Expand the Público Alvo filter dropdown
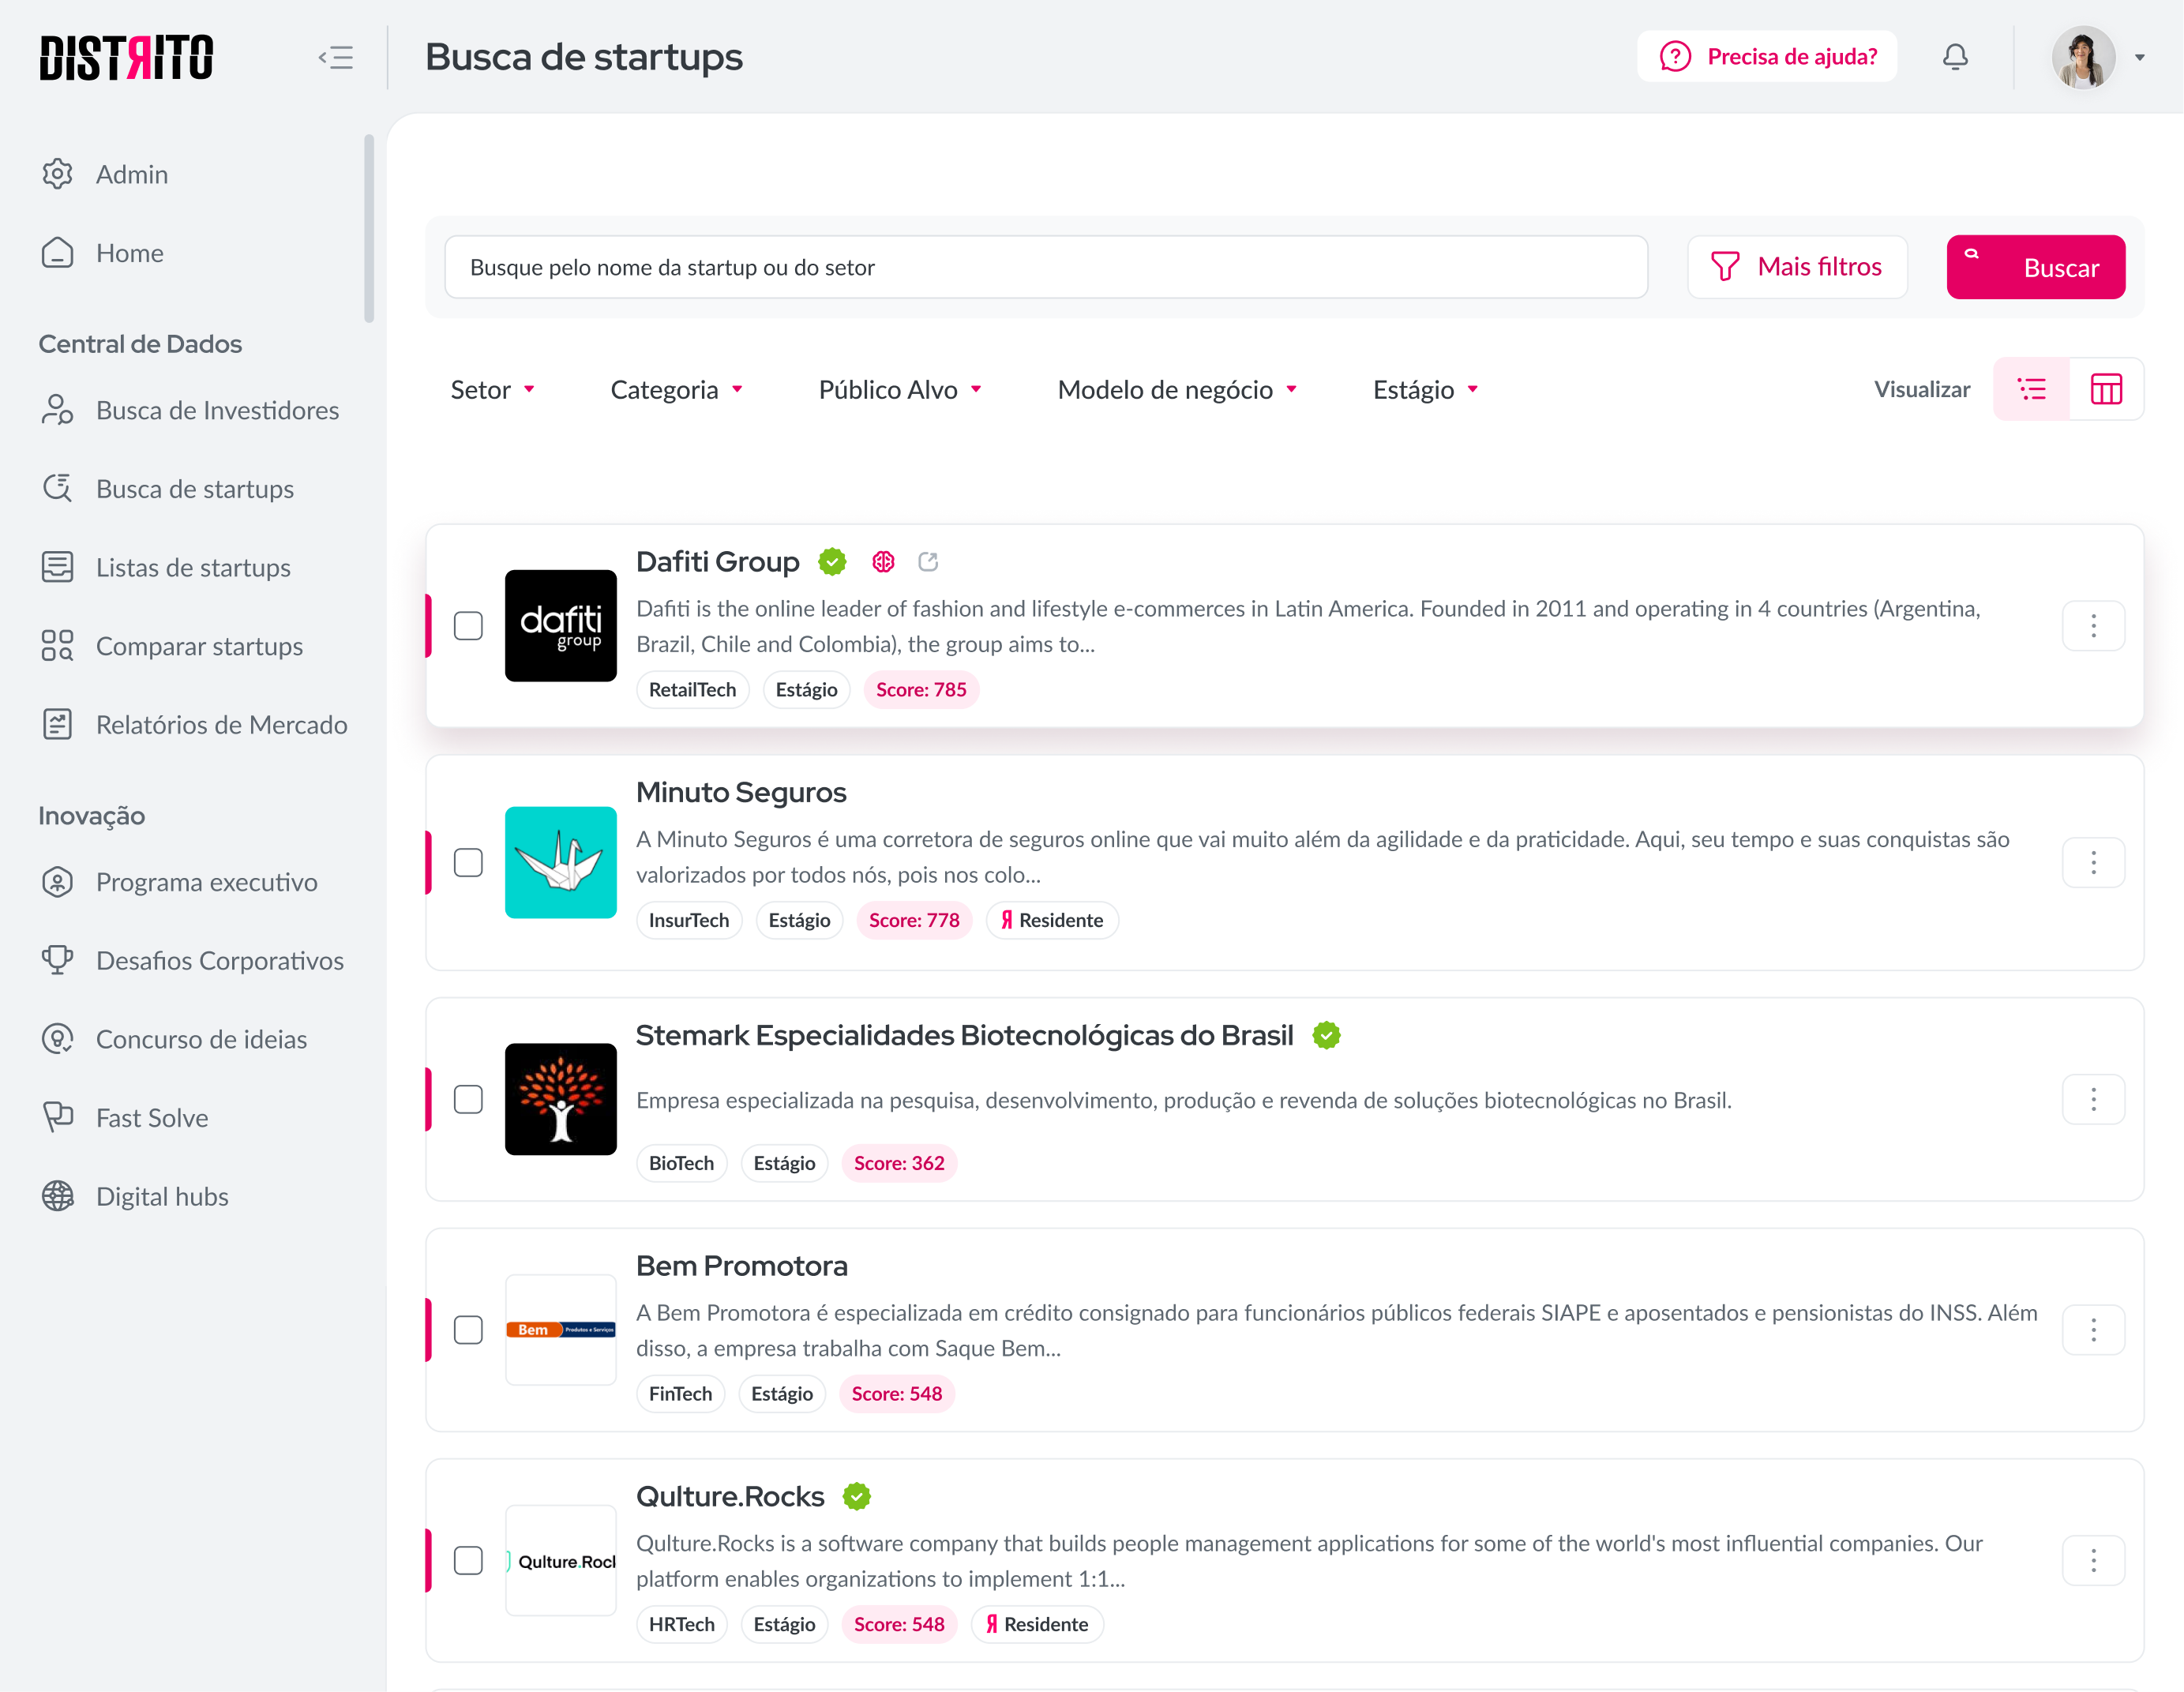Image resolution: width=2184 pixels, height=1692 pixels. 900,390
